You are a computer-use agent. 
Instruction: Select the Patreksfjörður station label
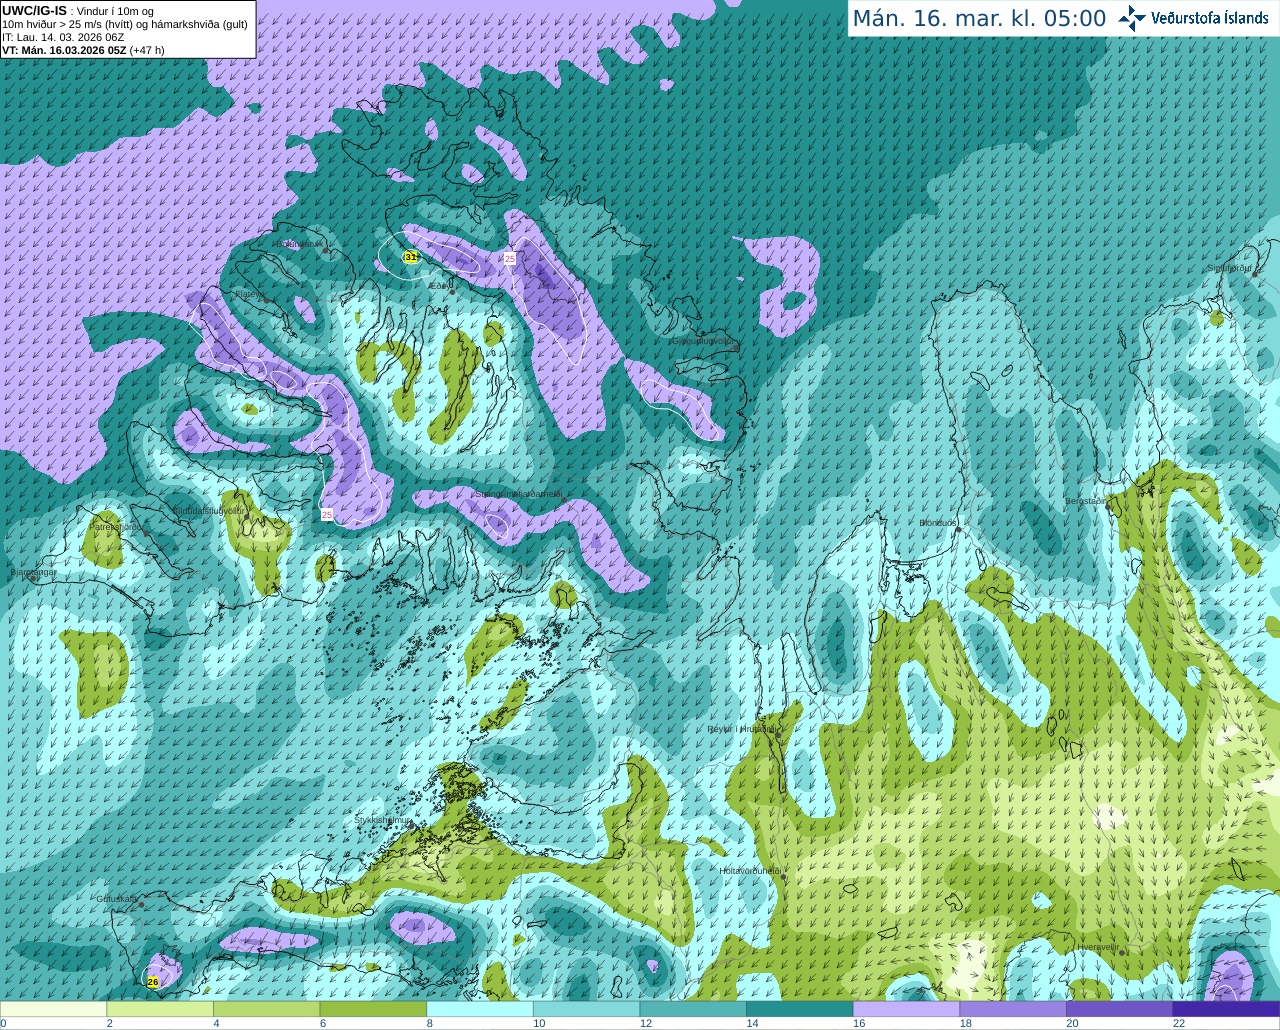116,526
